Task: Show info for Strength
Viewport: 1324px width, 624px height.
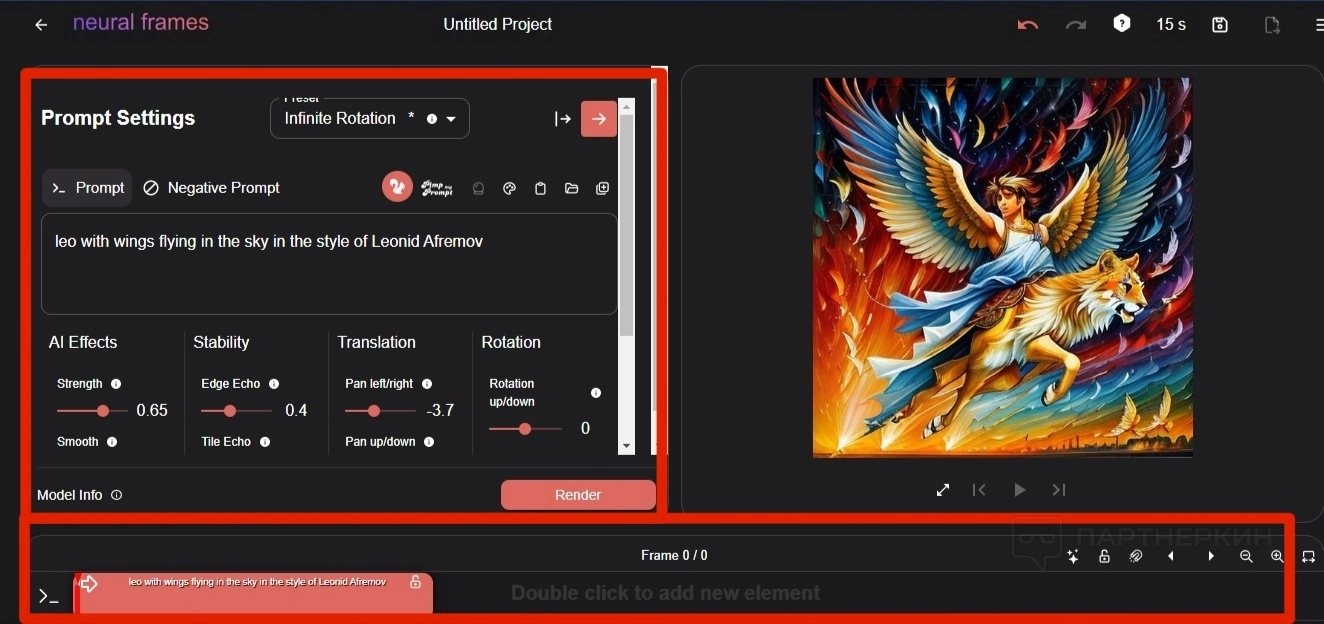Action: tap(116, 384)
